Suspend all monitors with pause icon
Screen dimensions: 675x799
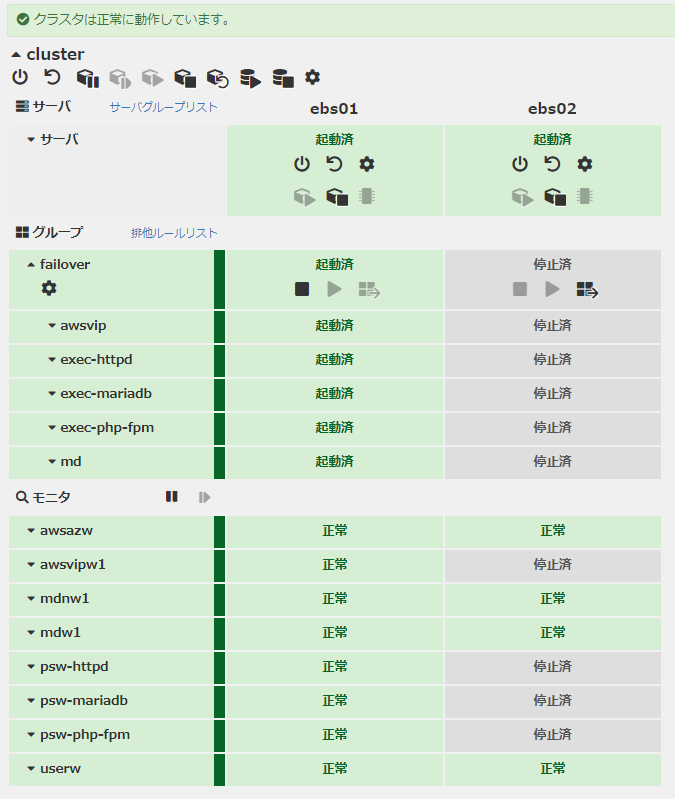pyautogui.click(x=172, y=497)
